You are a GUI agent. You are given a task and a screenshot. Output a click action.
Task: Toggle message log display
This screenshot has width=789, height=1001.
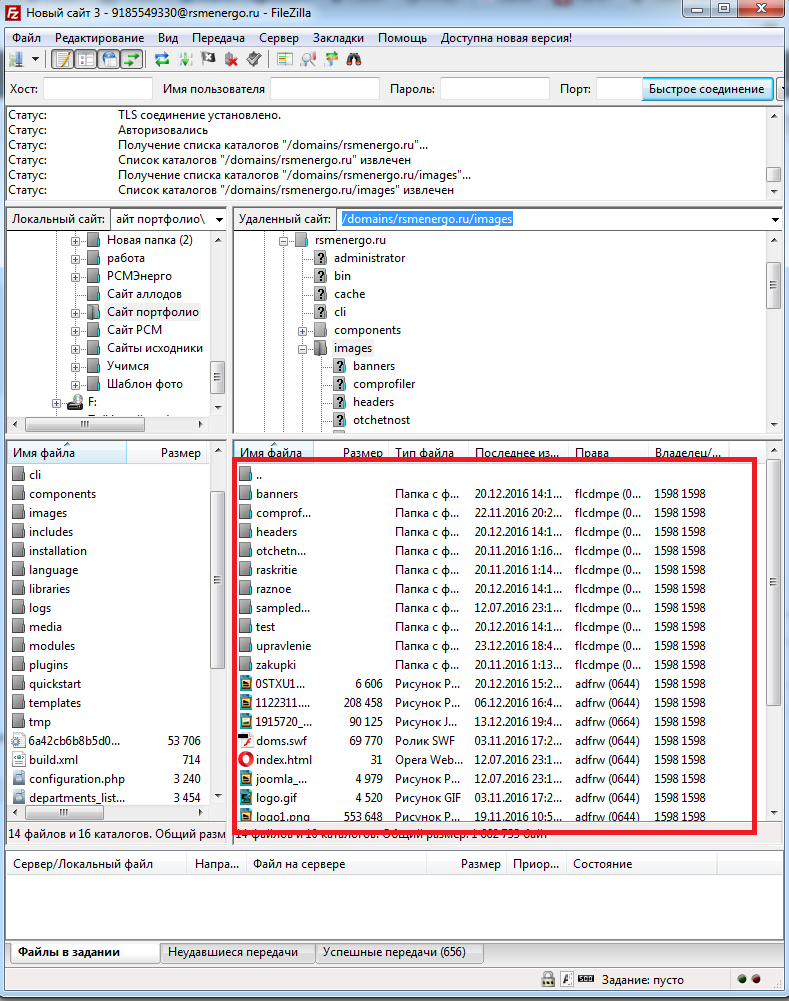(x=63, y=59)
